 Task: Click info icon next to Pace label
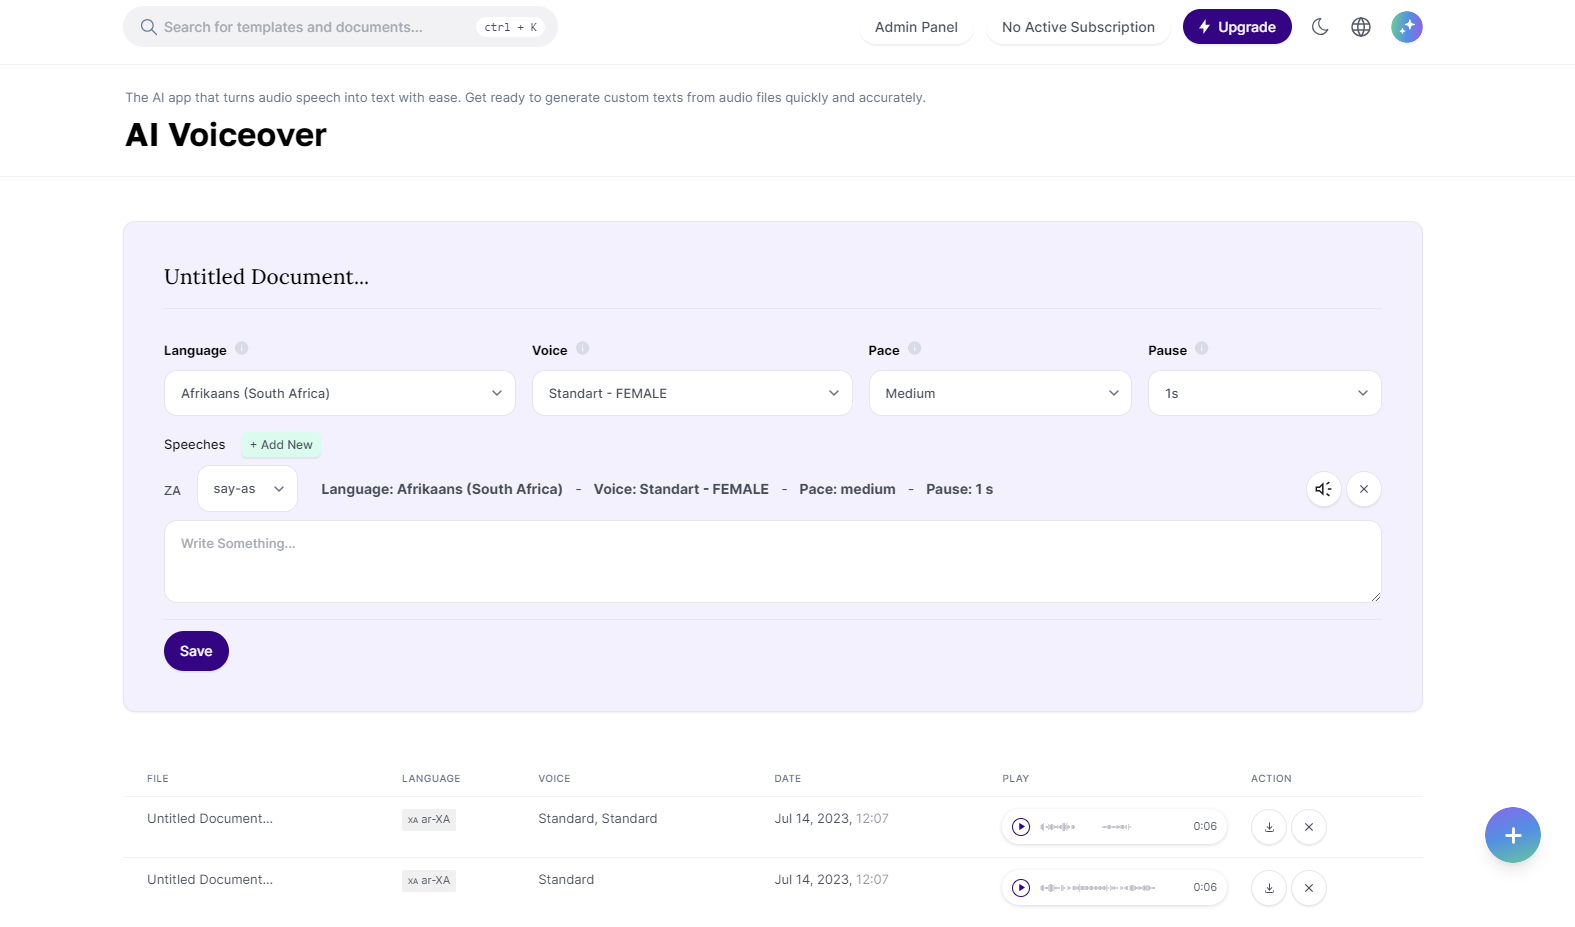coord(914,348)
